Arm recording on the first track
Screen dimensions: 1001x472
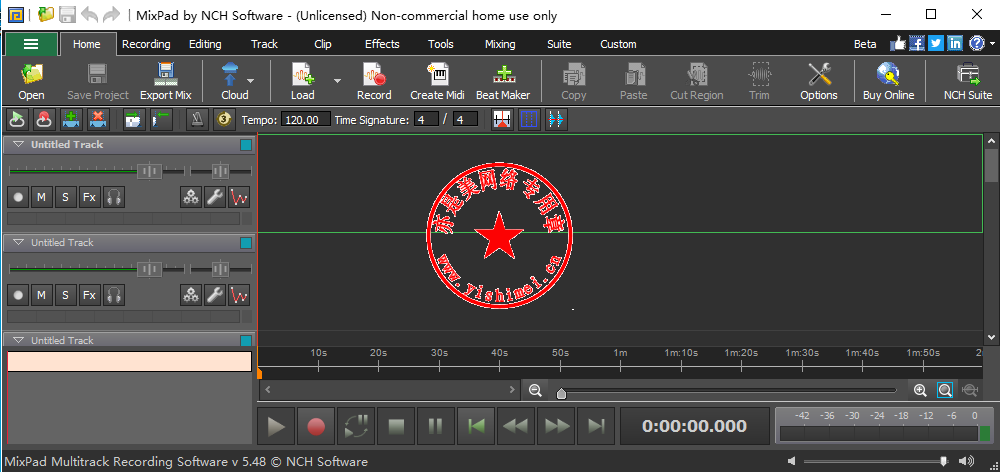point(18,197)
